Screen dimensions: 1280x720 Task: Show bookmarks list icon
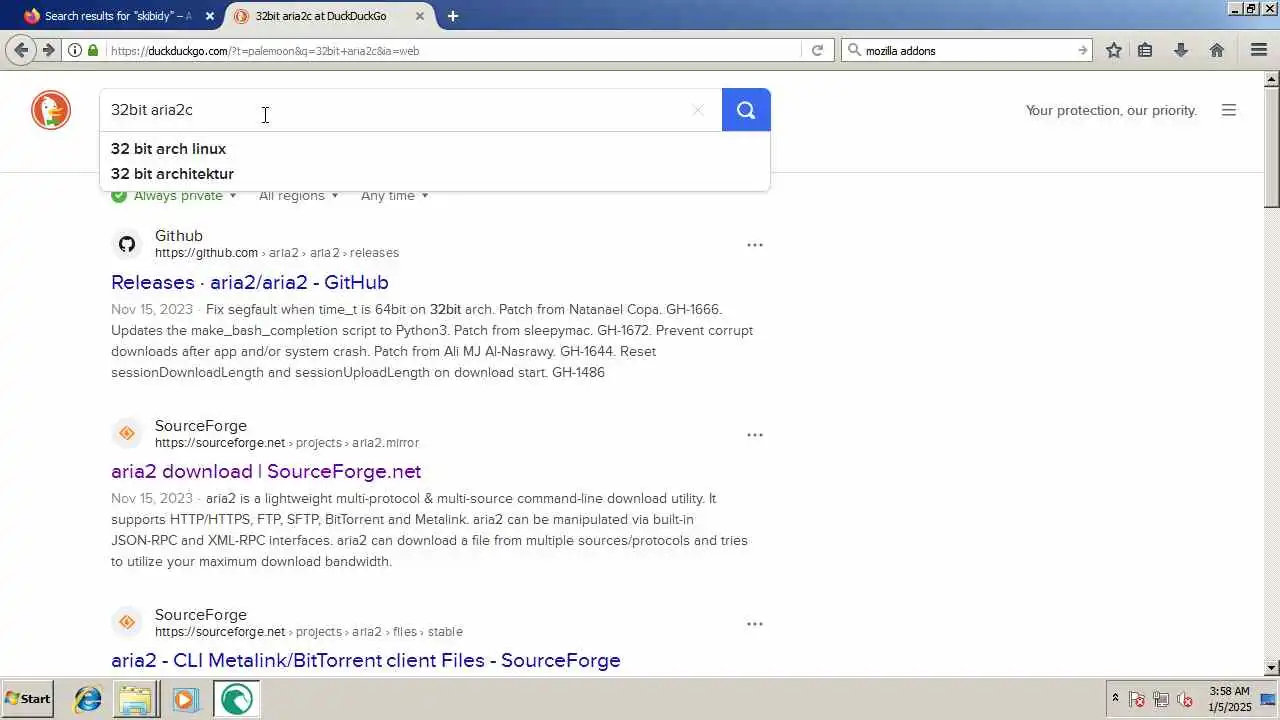pyautogui.click(x=1146, y=50)
